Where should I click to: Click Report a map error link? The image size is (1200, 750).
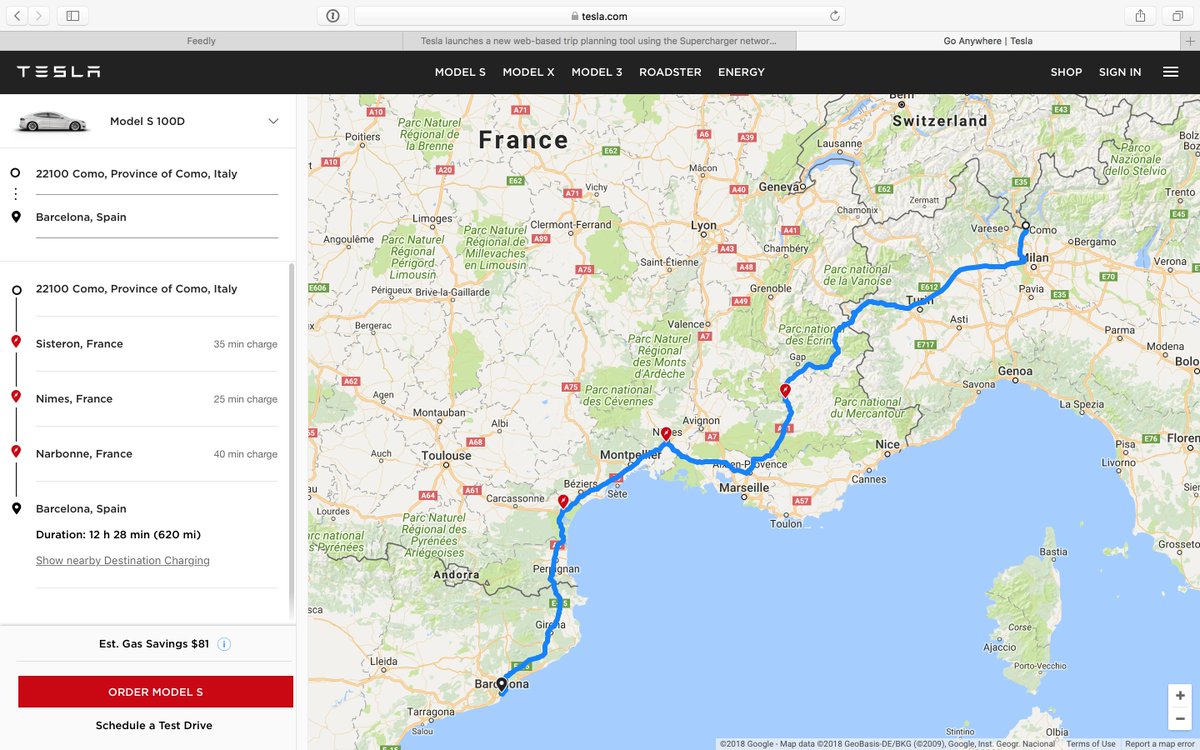pos(1160,744)
